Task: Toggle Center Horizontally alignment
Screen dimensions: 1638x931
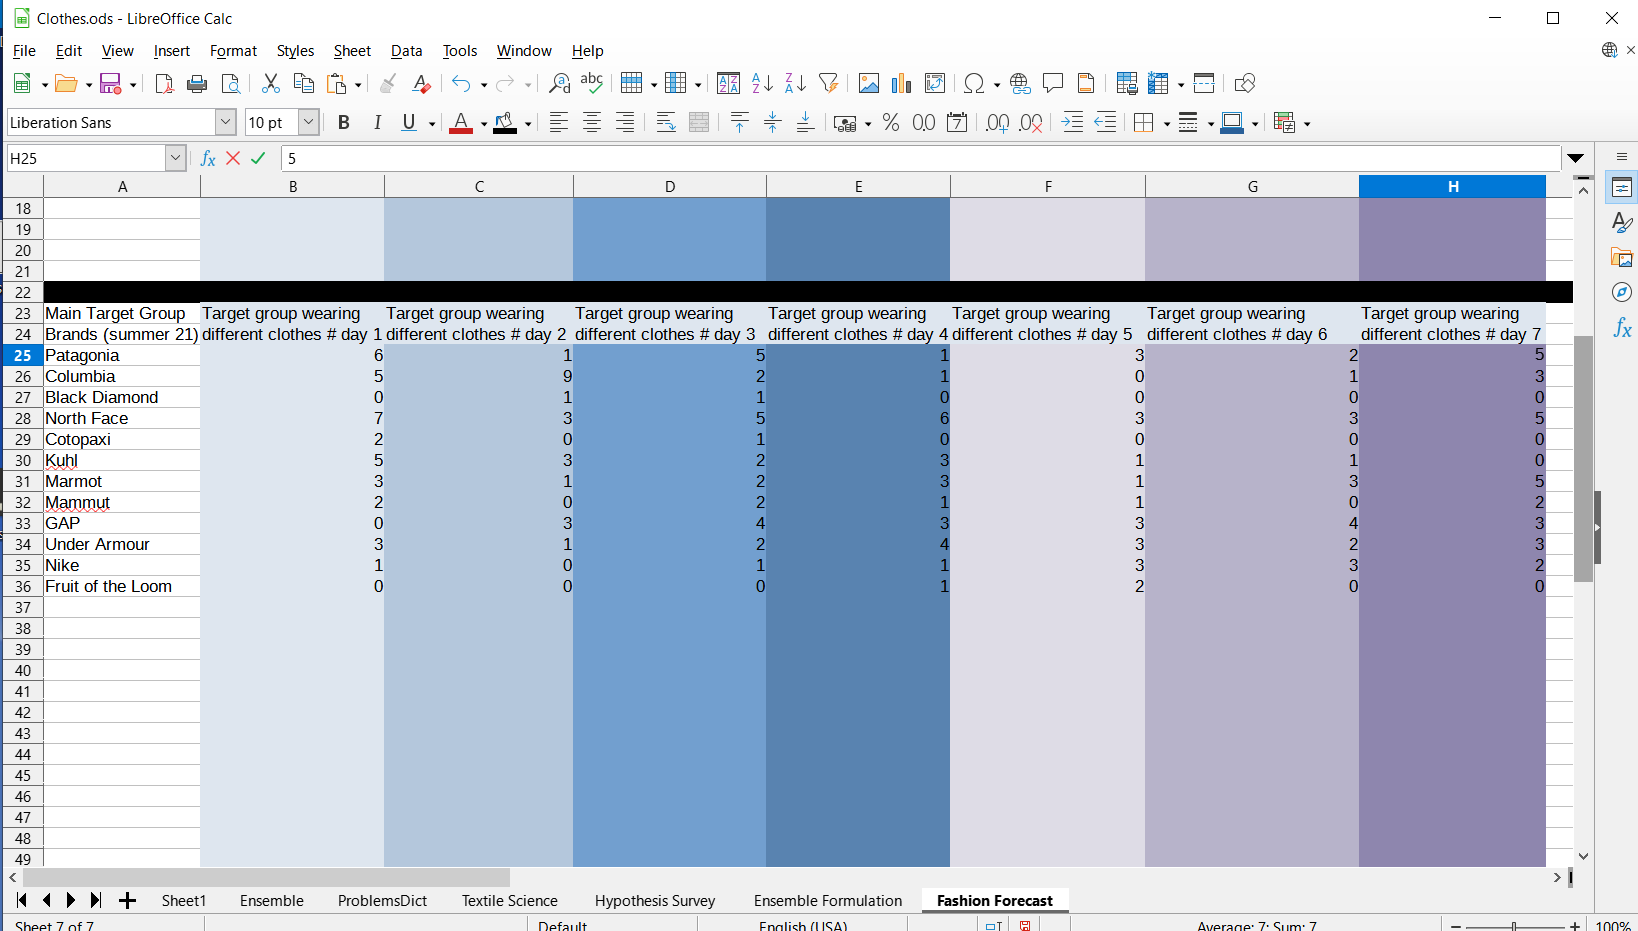Action: point(592,122)
